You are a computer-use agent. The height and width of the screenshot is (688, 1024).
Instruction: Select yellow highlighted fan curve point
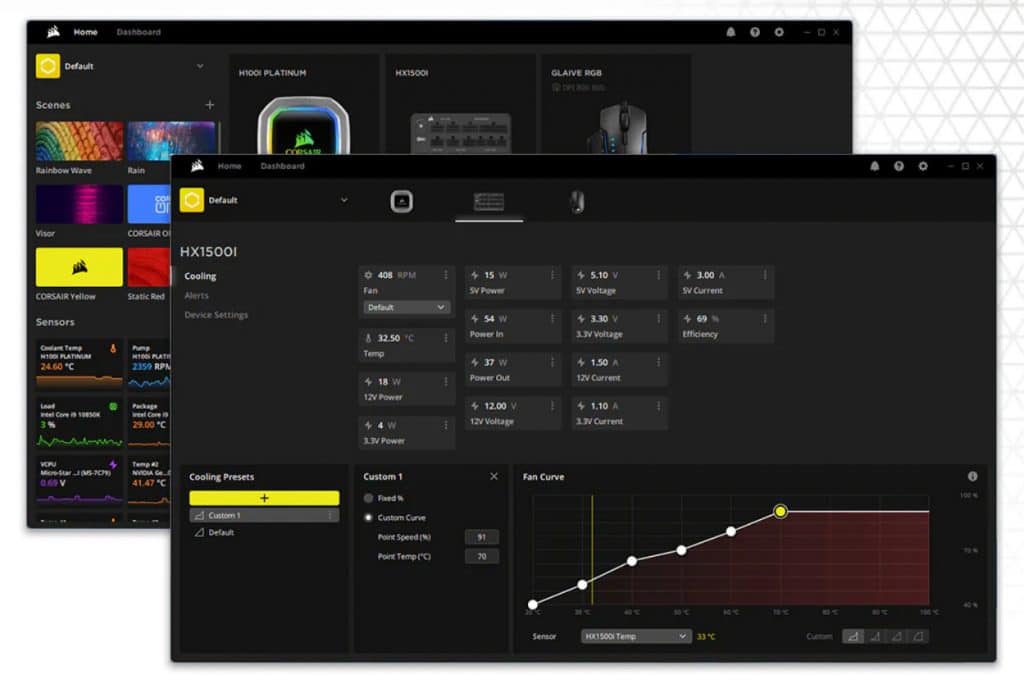tap(780, 511)
